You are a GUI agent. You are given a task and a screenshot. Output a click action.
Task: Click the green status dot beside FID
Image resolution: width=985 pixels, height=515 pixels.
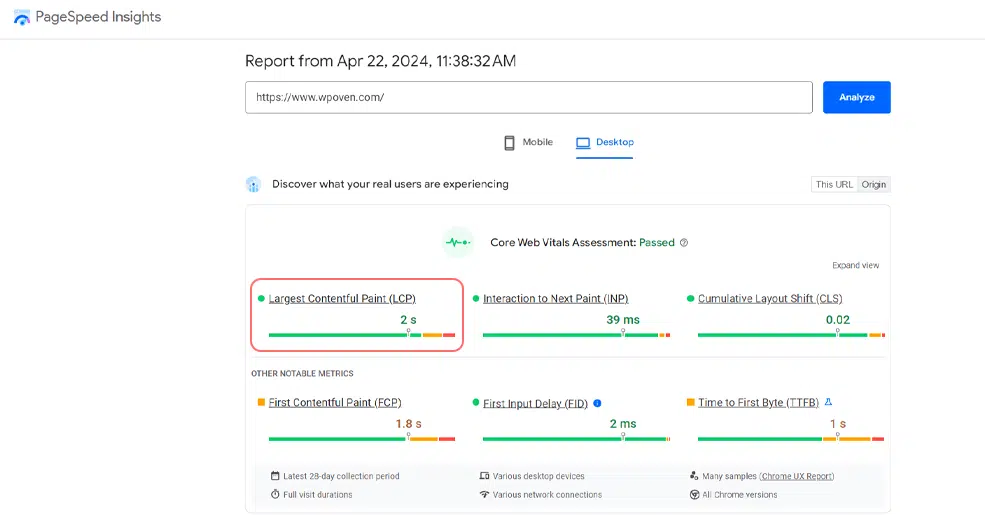476,403
